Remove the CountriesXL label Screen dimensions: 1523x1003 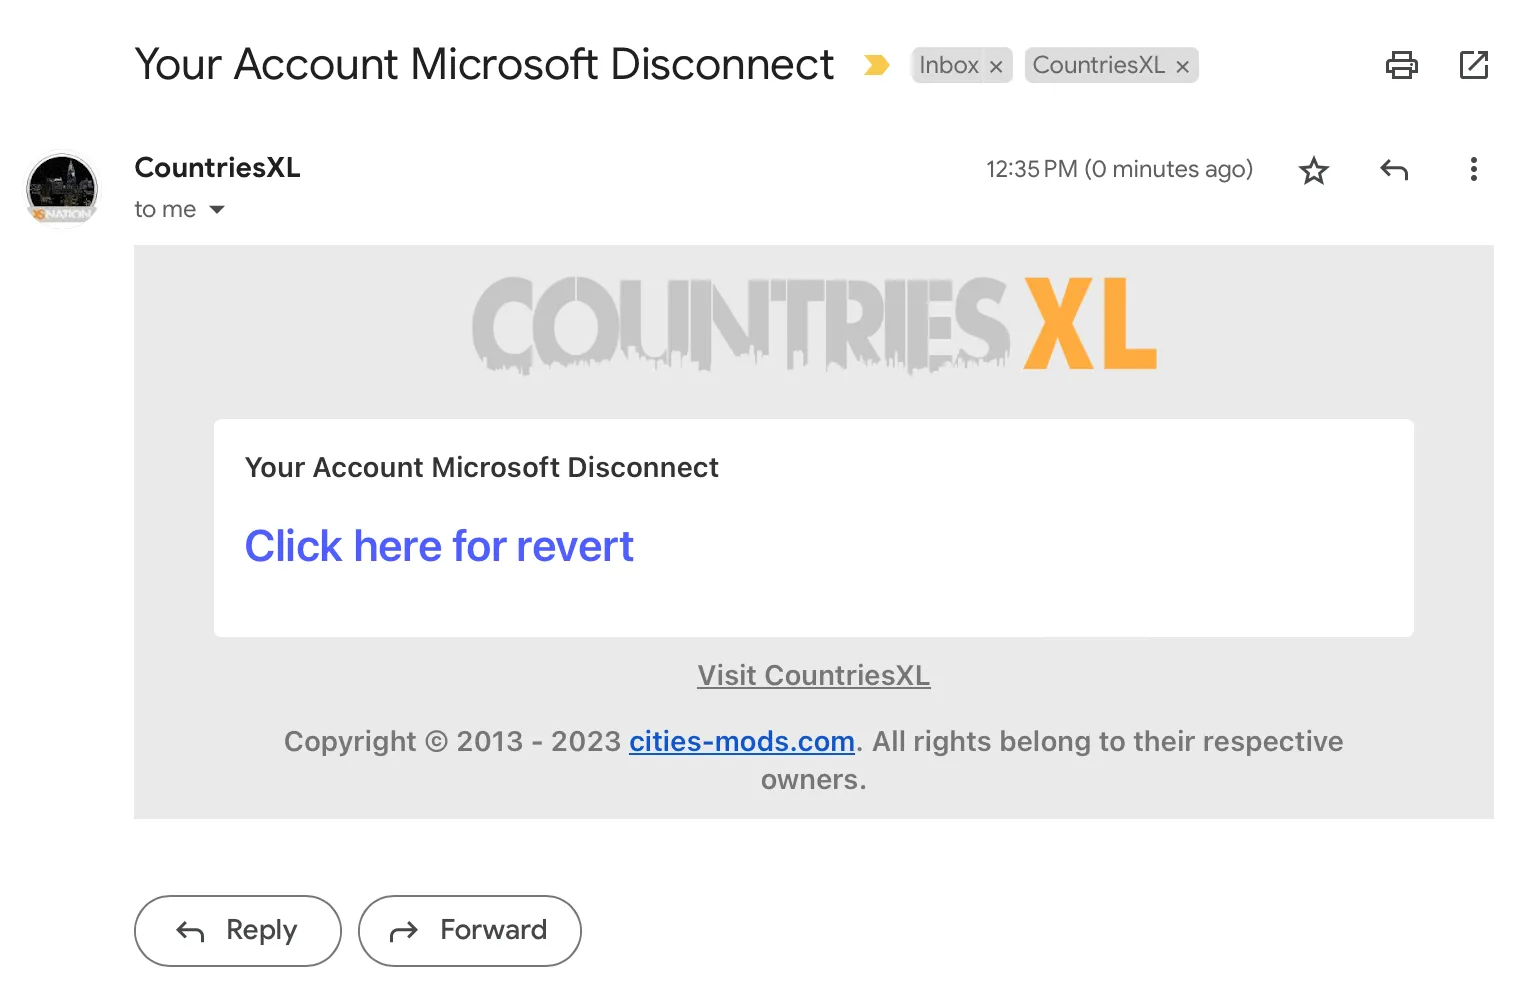coord(1182,67)
